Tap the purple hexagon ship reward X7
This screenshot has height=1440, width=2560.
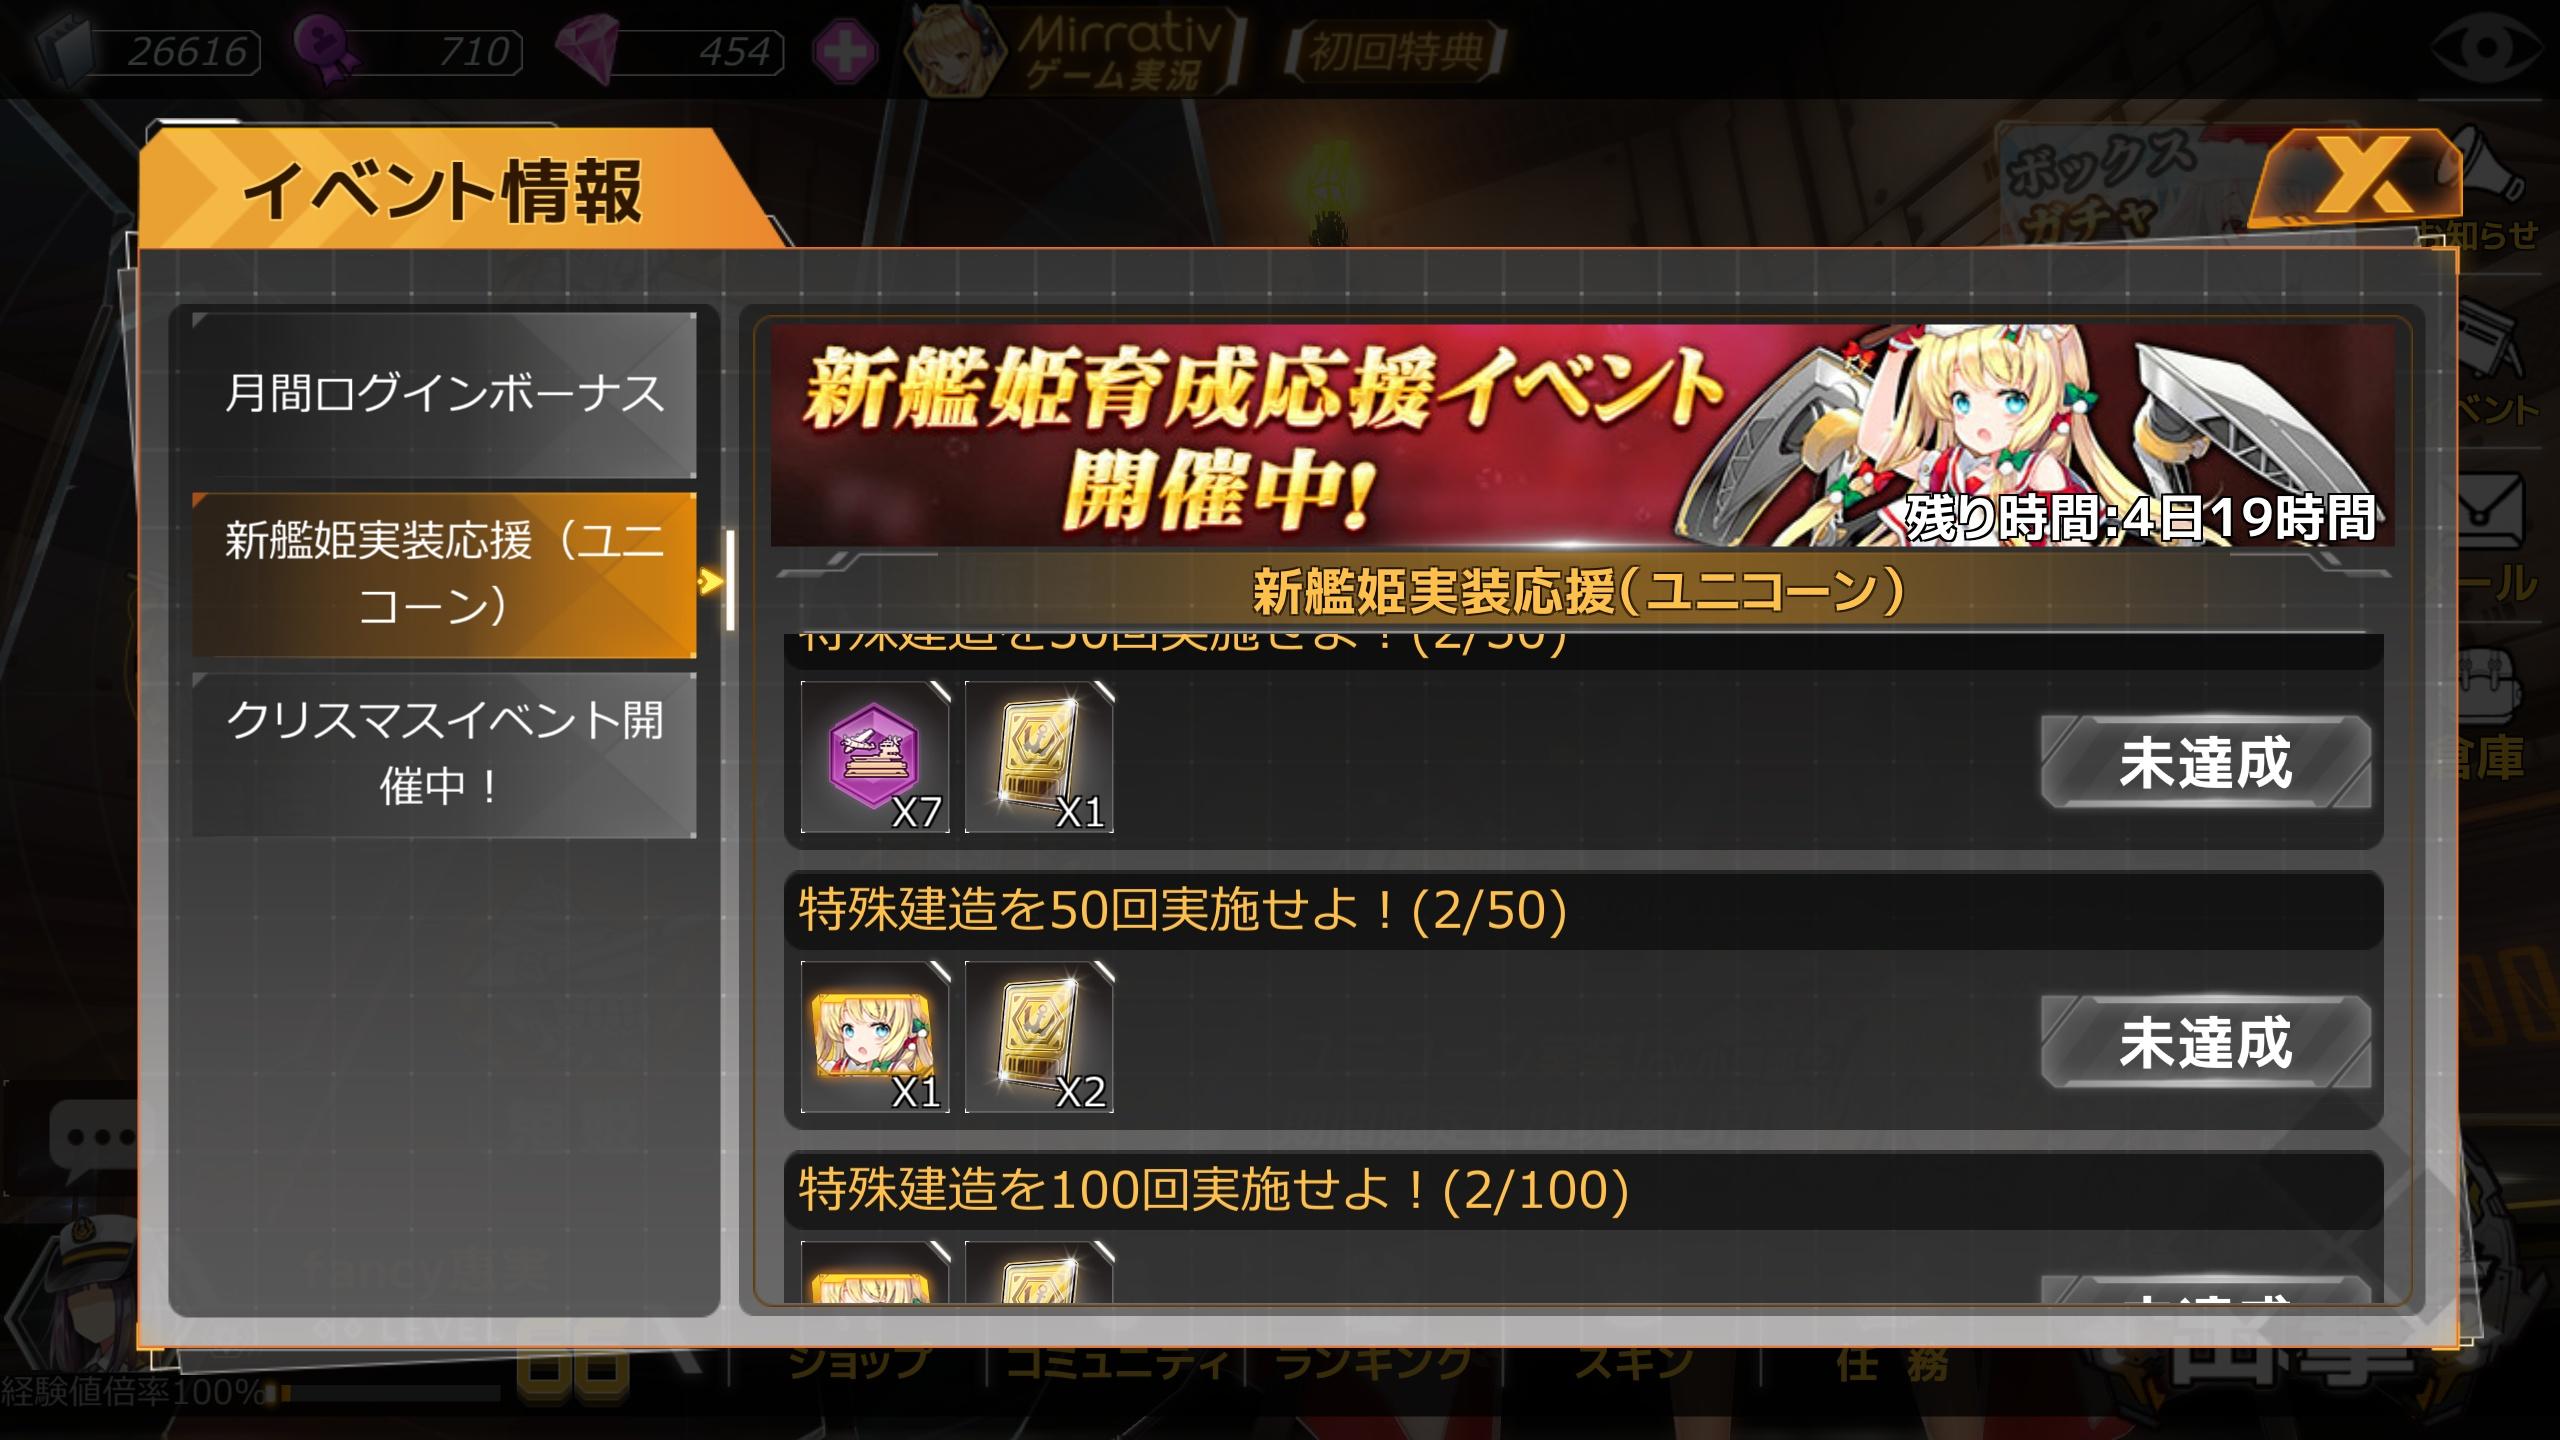[875, 757]
